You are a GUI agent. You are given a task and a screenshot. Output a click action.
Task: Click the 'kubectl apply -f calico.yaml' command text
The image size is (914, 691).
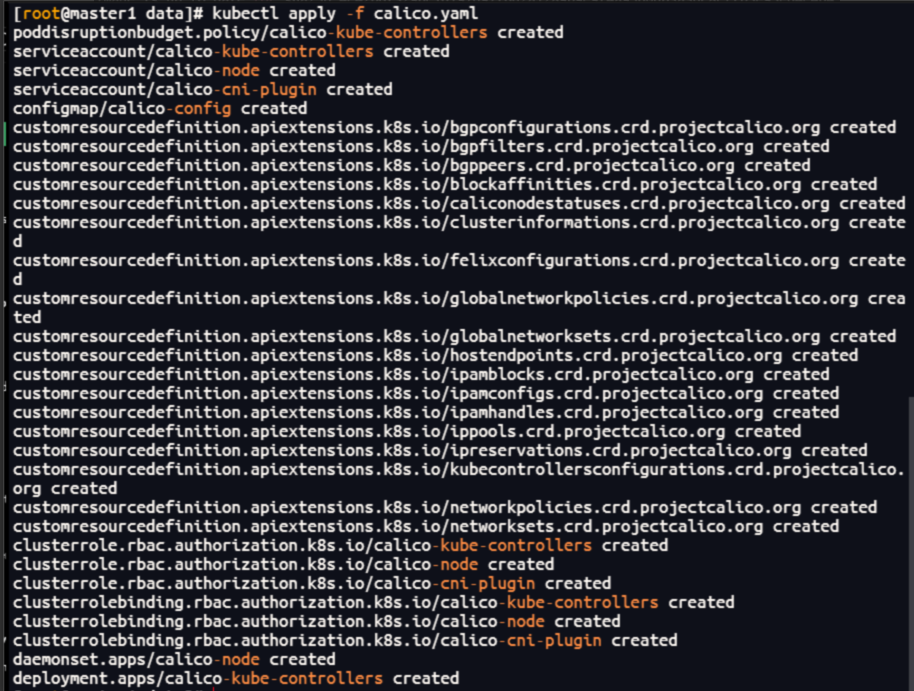coord(344,13)
